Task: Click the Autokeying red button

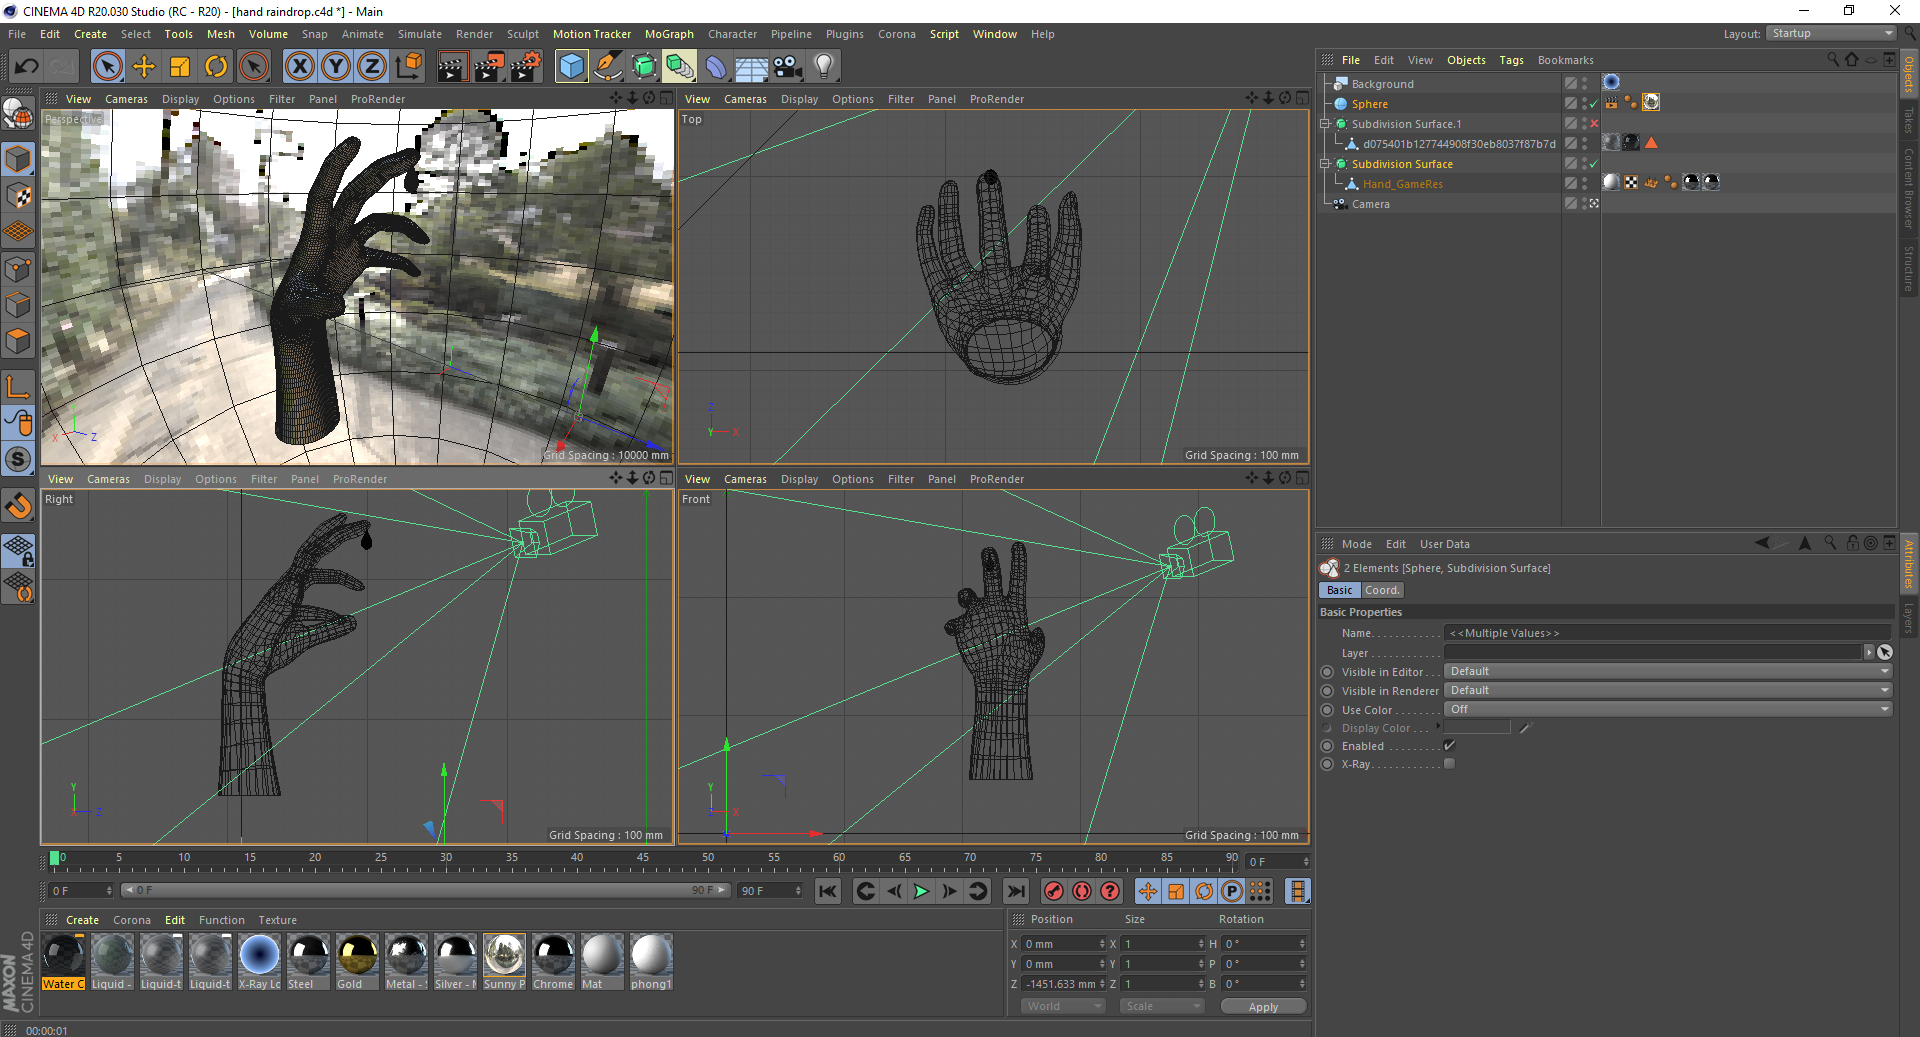Action: click(1082, 891)
